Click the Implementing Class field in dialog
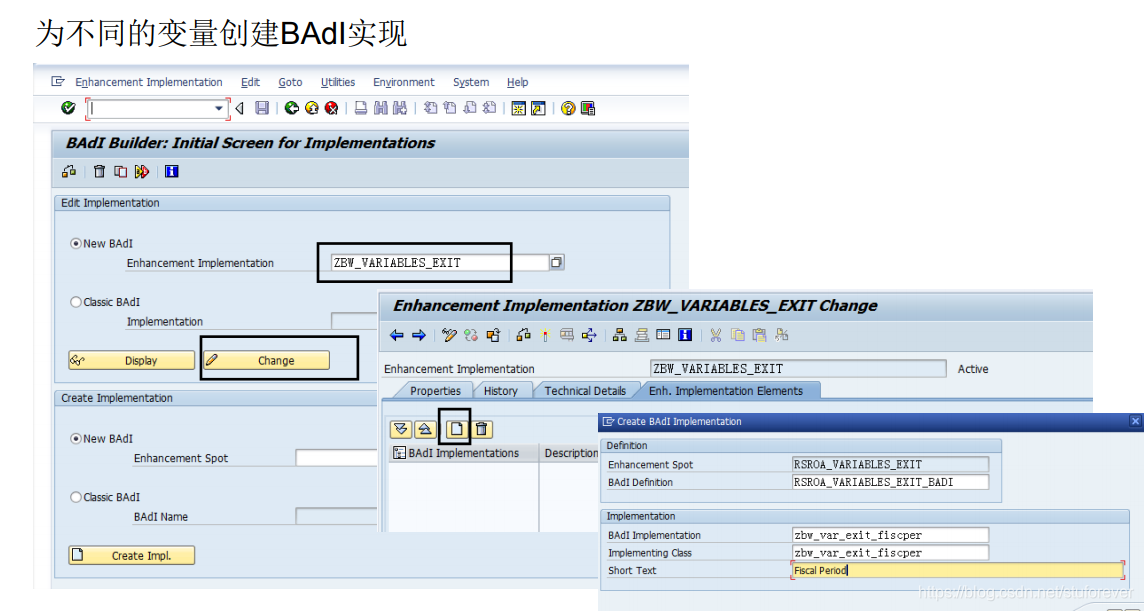 tap(890, 553)
